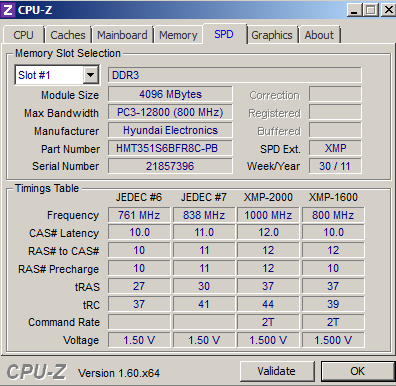The width and height of the screenshot is (396, 386).
Task: Click CAS# Latency 12.0 under XMP-2000
Action: (x=268, y=232)
